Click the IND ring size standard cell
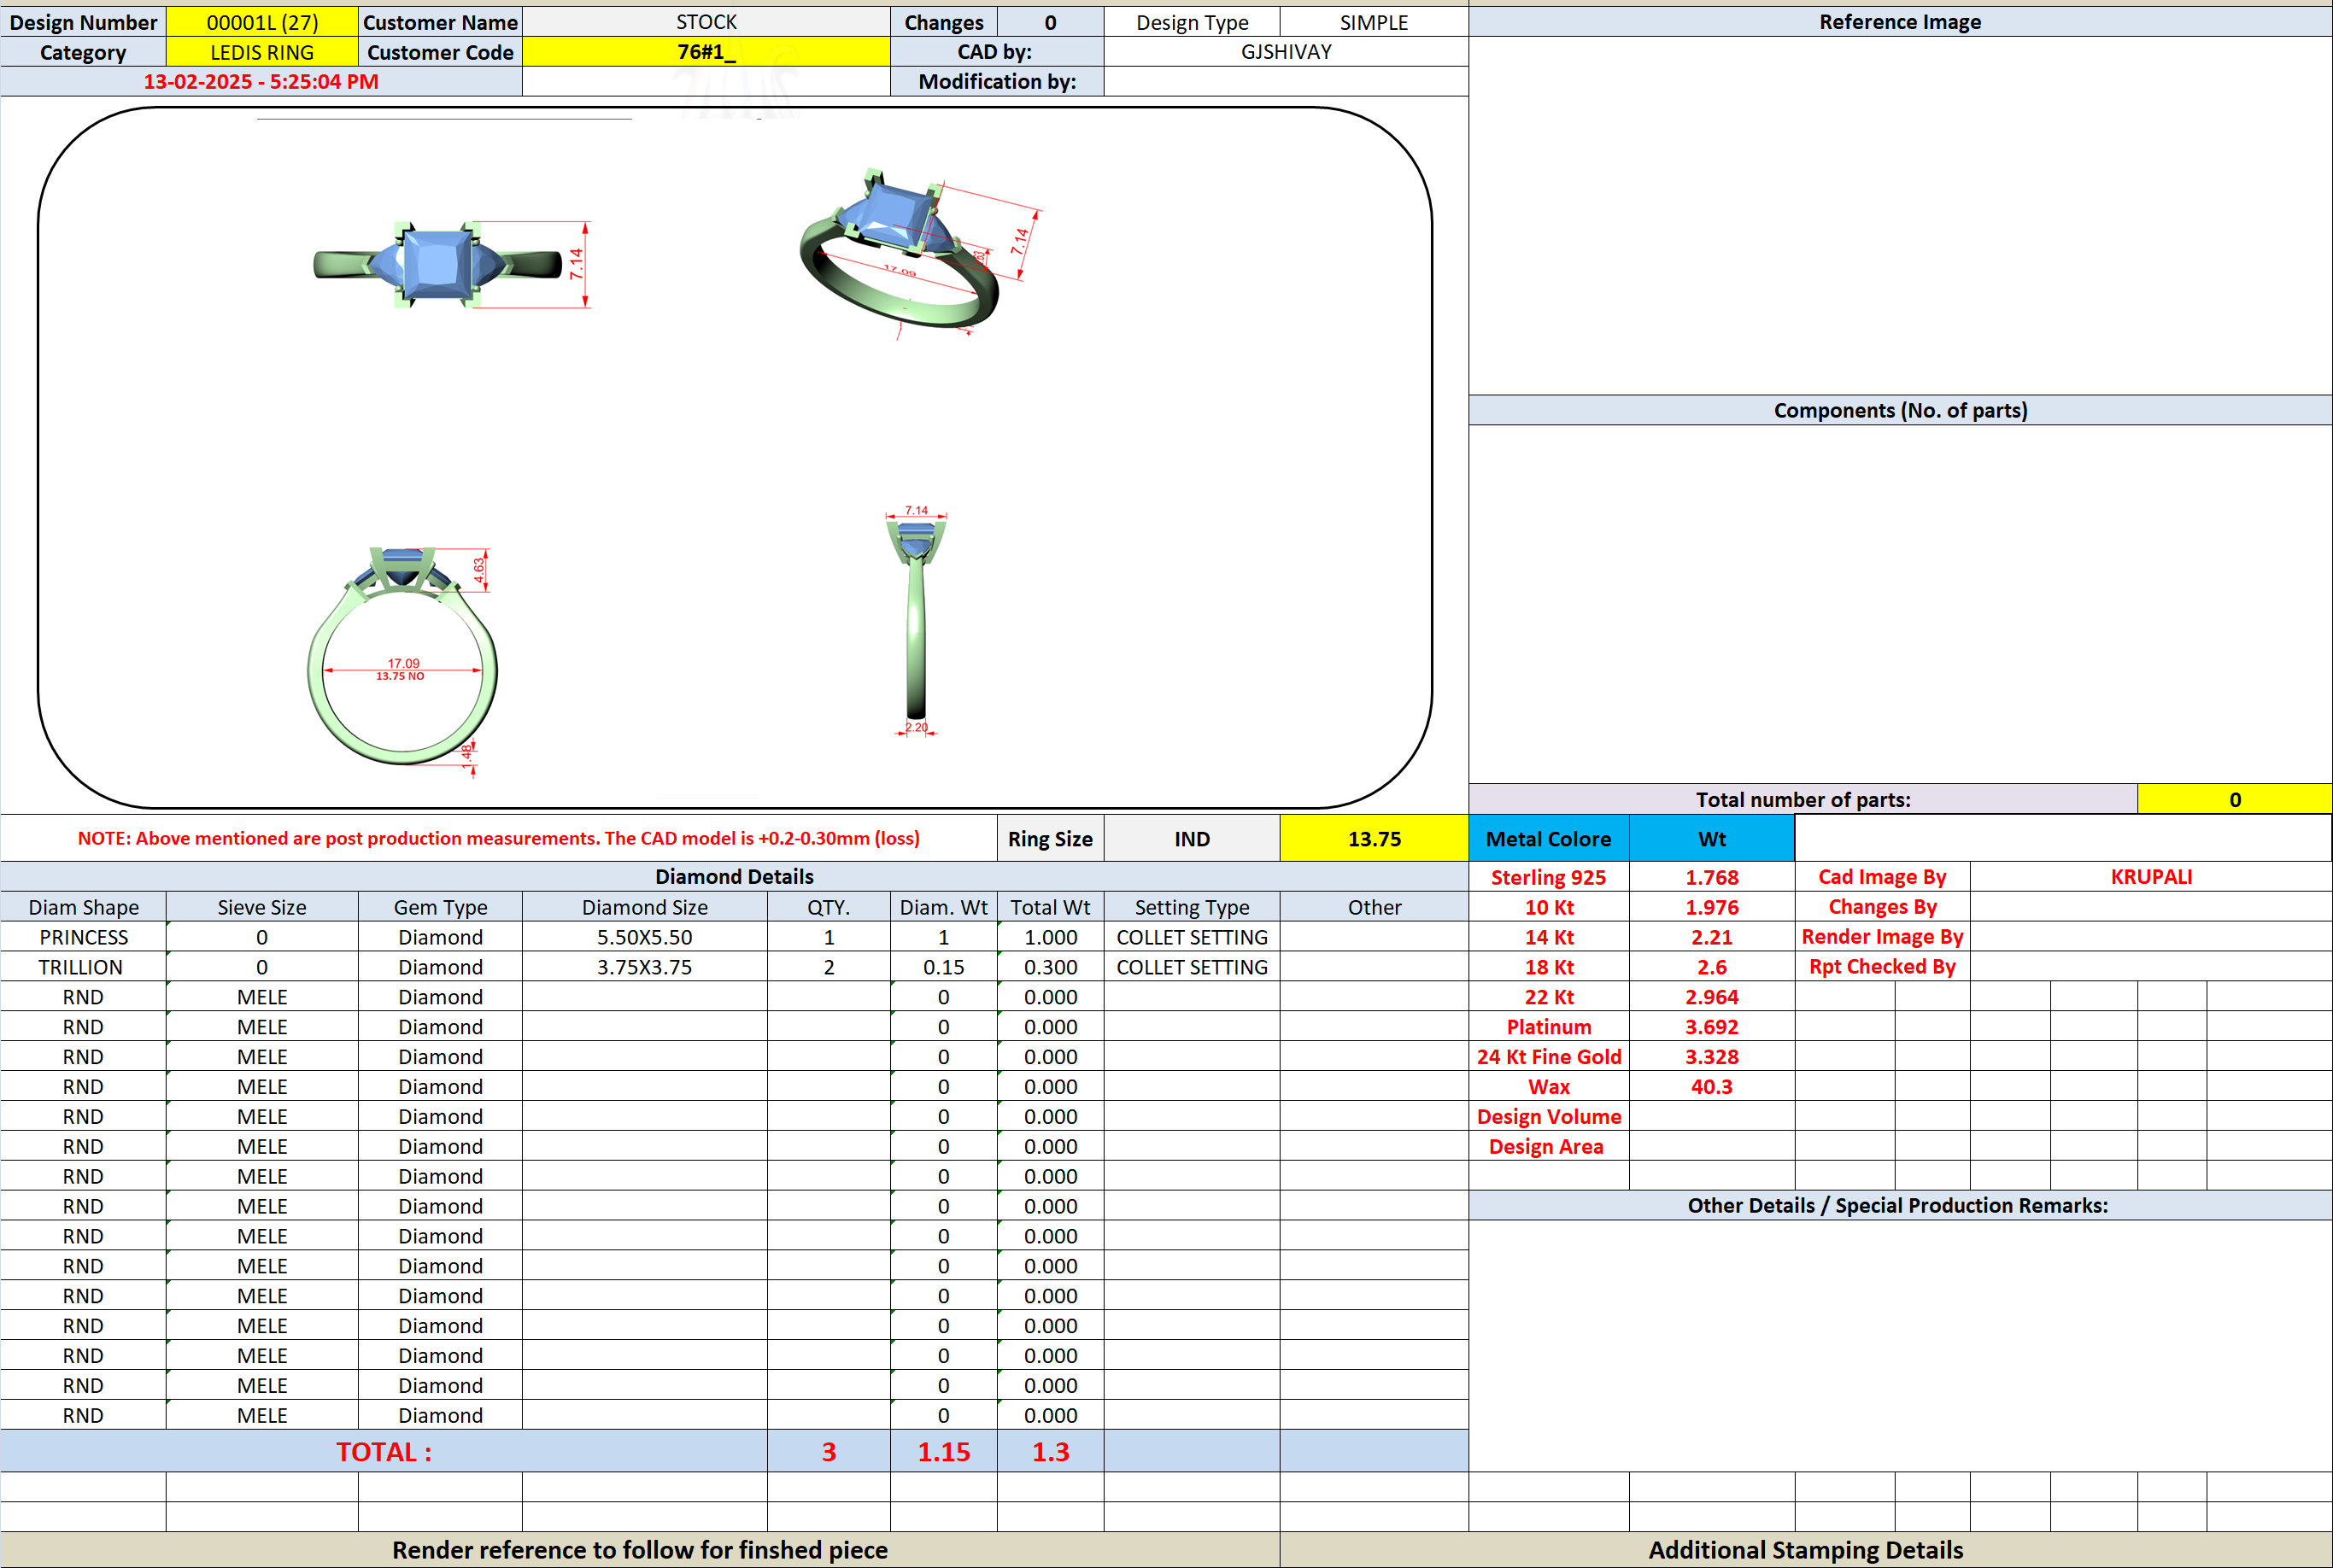Image resolution: width=2333 pixels, height=1568 pixels. click(x=1192, y=839)
